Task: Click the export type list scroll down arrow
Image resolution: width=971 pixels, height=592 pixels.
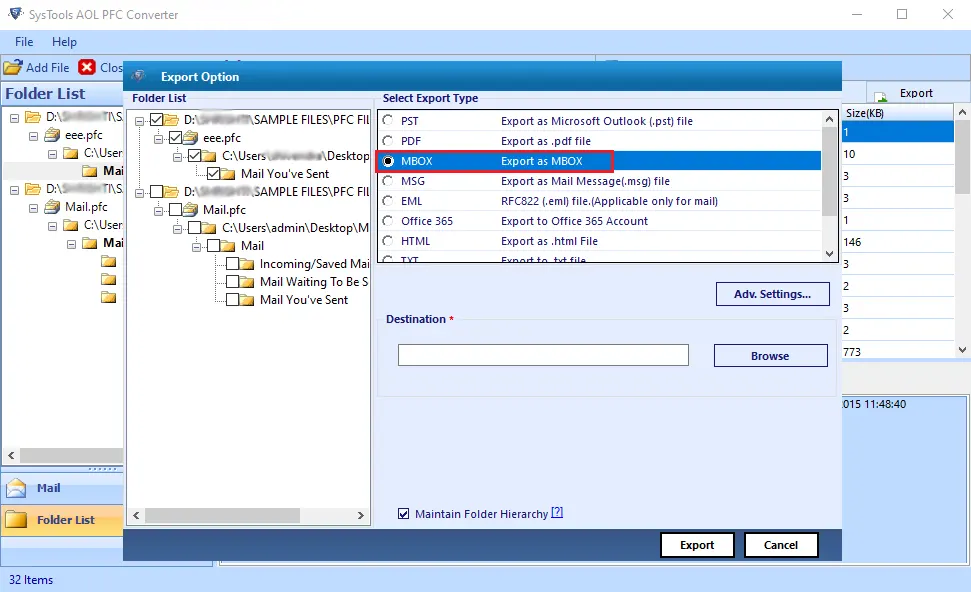Action: pyautogui.click(x=829, y=253)
